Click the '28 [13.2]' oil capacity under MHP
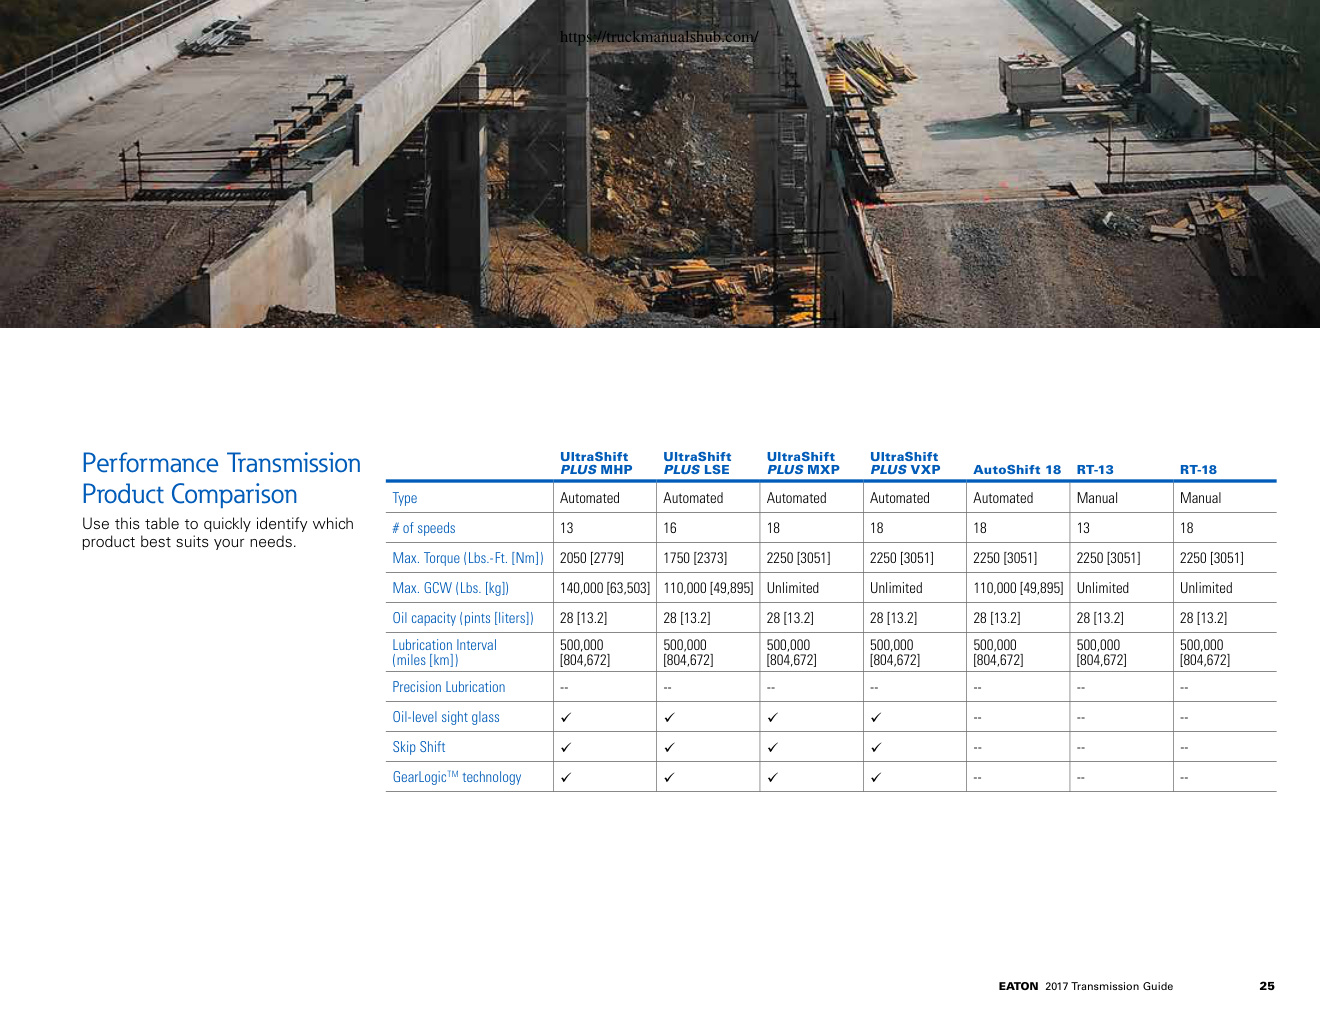 (584, 618)
